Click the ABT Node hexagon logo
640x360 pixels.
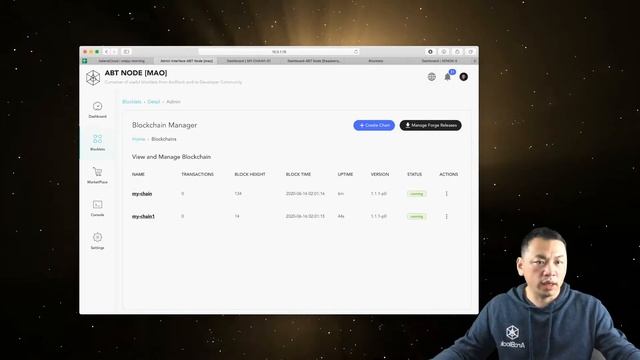click(93, 78)
